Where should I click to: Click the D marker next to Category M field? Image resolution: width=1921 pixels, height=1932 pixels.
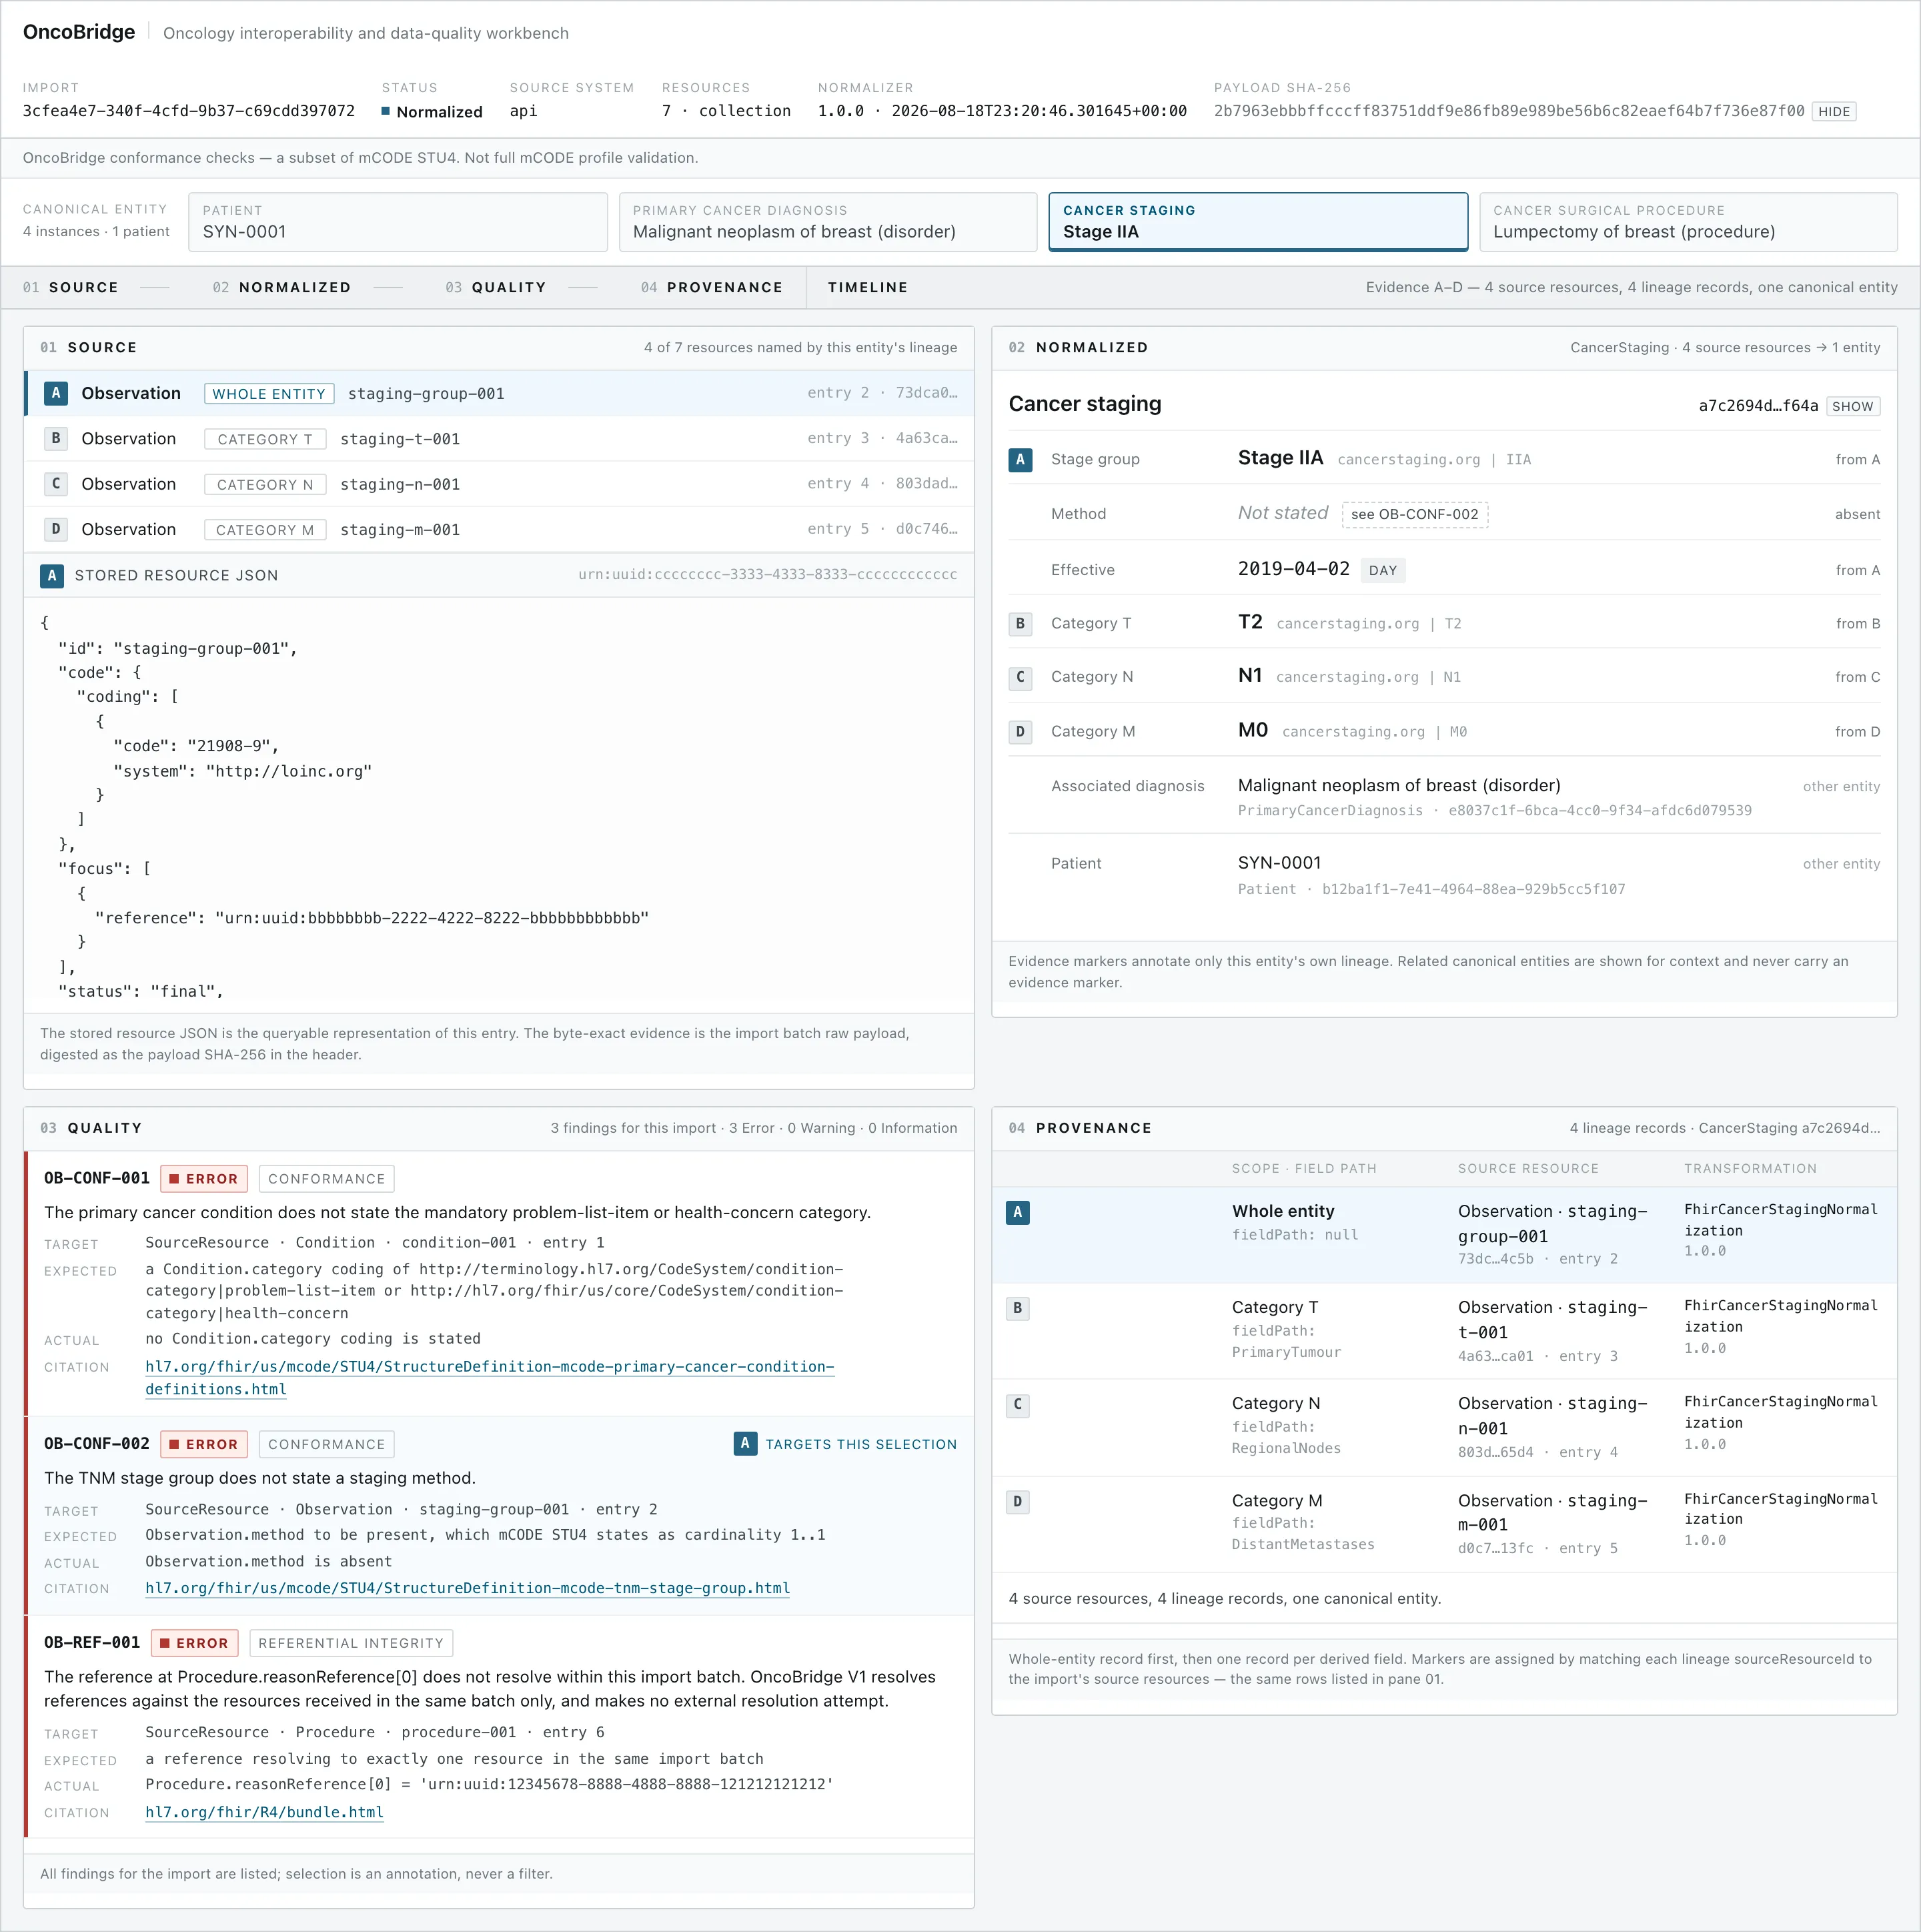coord(1020,731)
